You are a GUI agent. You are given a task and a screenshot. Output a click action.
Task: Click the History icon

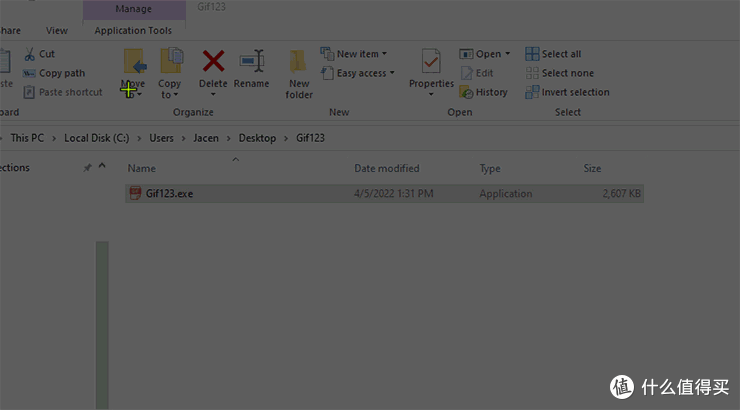click(466, 92)
